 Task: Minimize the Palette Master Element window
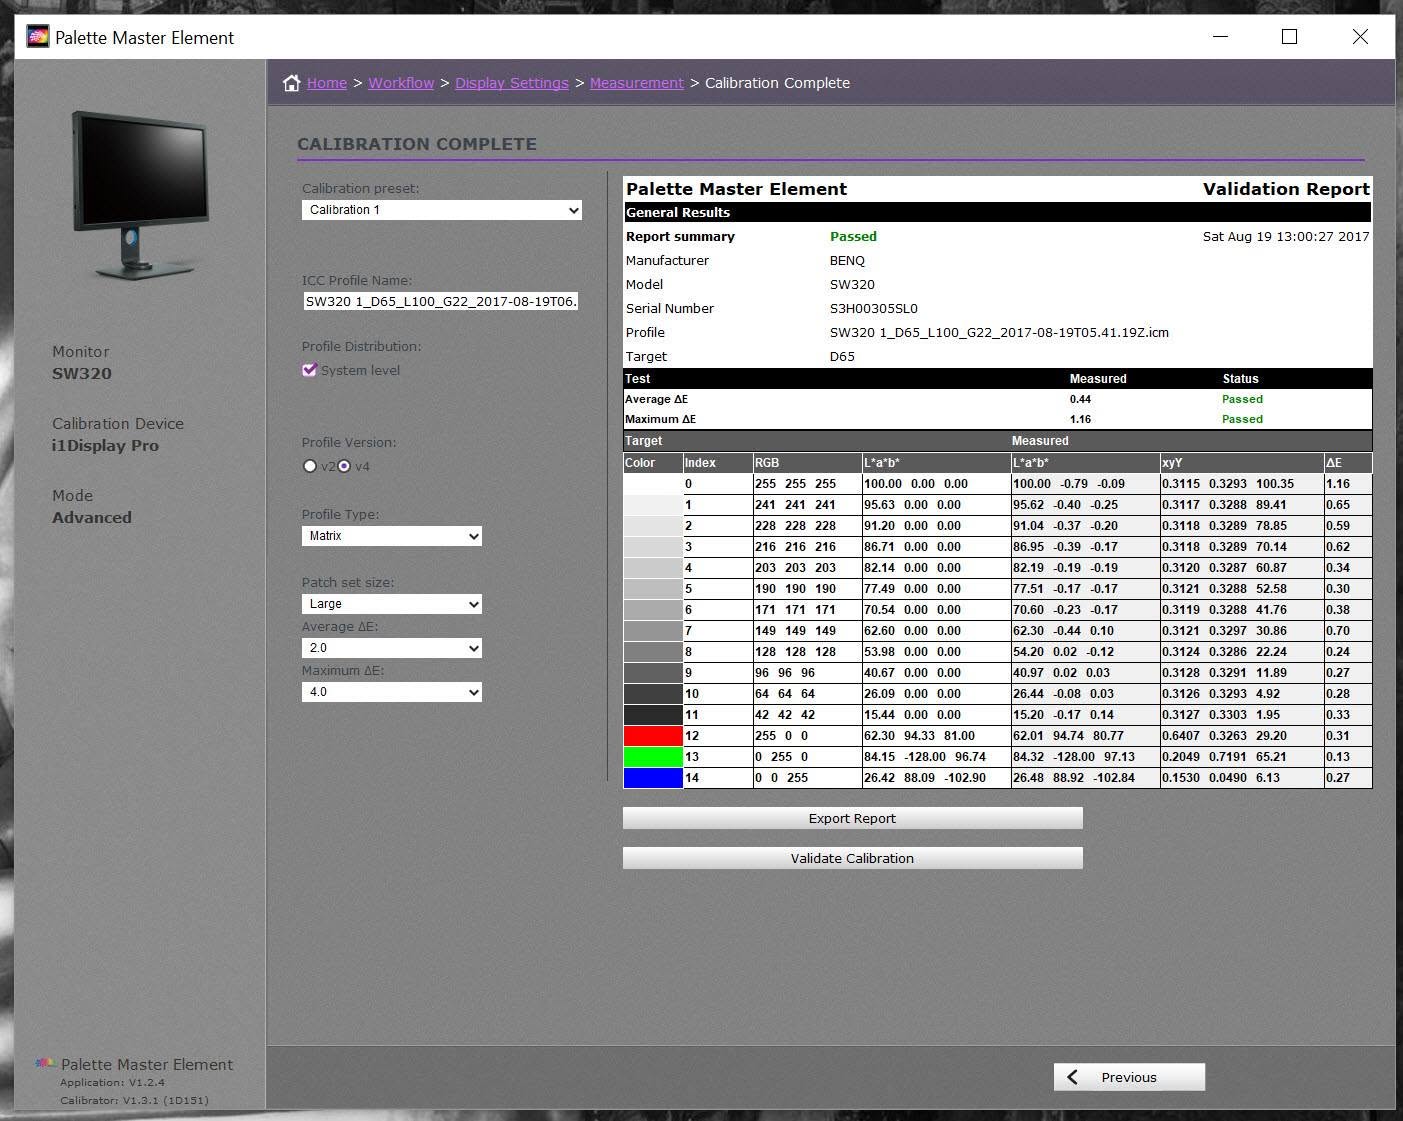click(x=1220, y=37)
